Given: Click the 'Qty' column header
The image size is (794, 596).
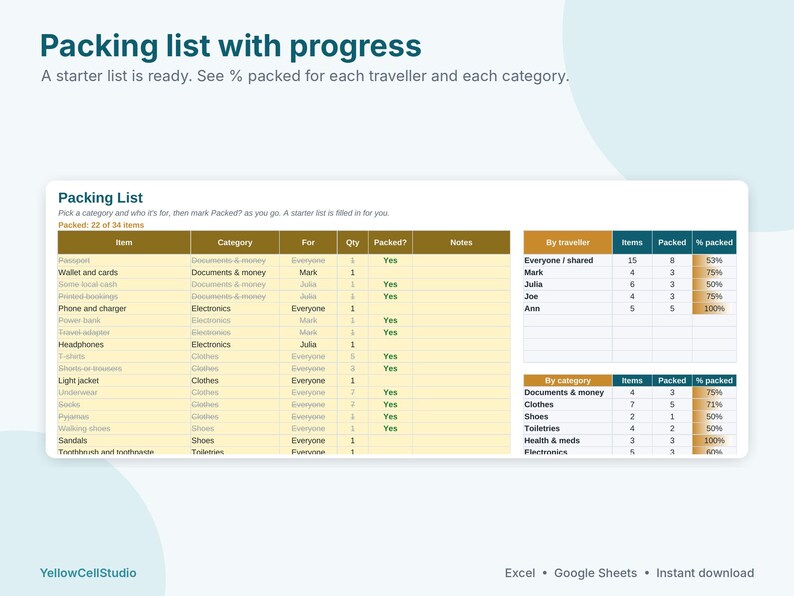Looking at the screenshot, I should tap(352, 243).
